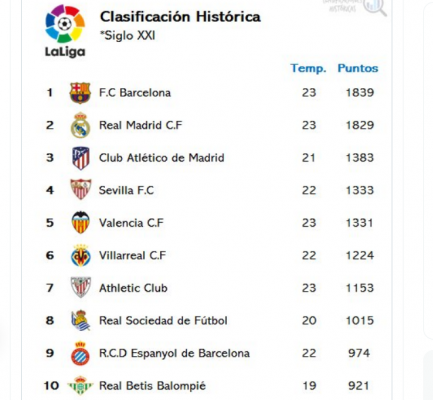Select the Atlético de Madrid crest
This screenshot has height=400, width=433.
[x=81, y=158]
